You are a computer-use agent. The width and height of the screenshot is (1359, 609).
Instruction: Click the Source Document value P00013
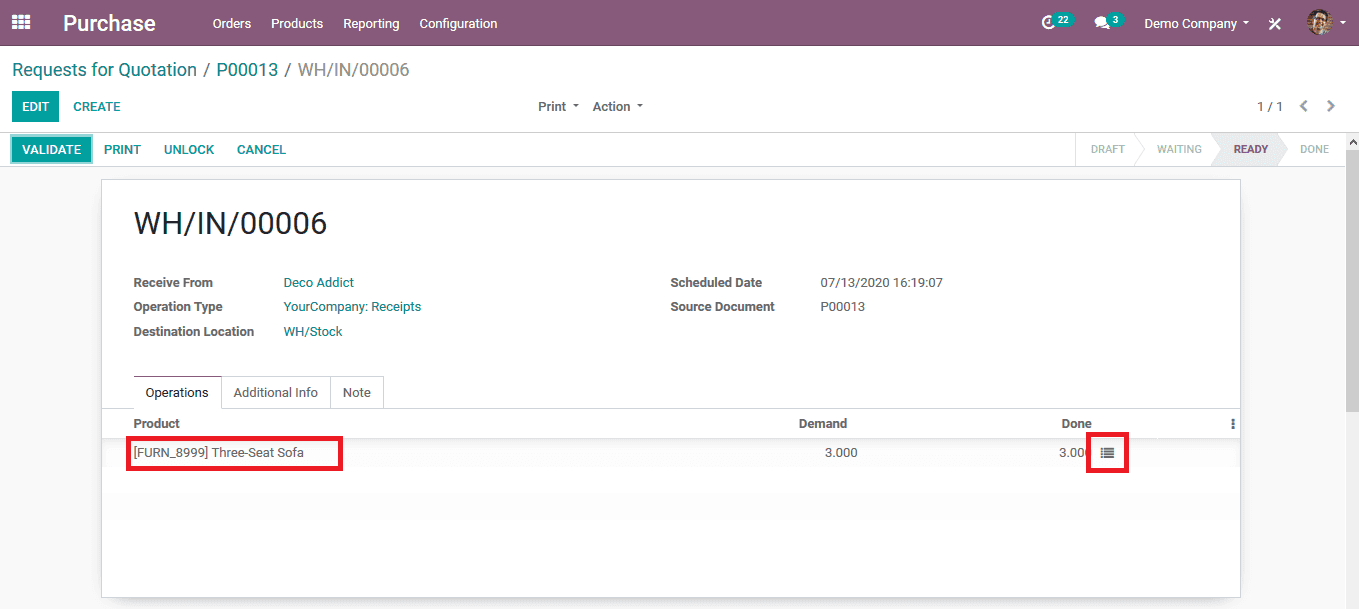(x=843, y=307)
